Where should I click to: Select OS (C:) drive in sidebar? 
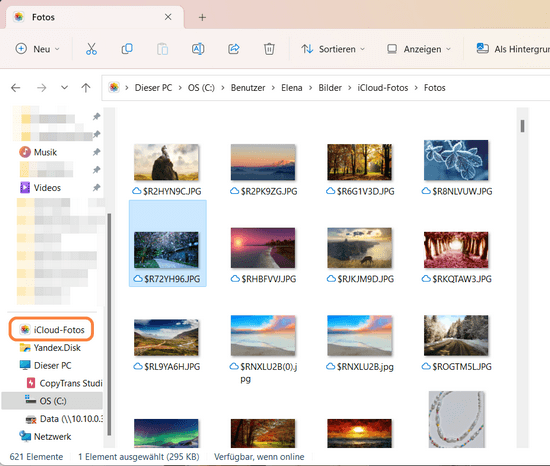tap(52, 401)
